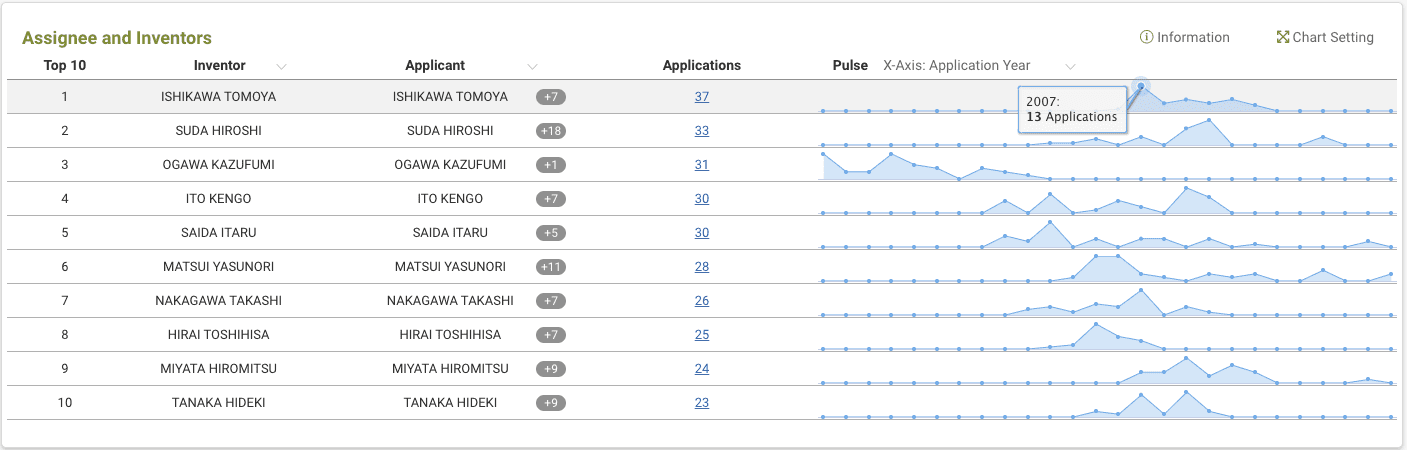
Task: Expand the Inventor column dropdown
Action: point(281,66)
